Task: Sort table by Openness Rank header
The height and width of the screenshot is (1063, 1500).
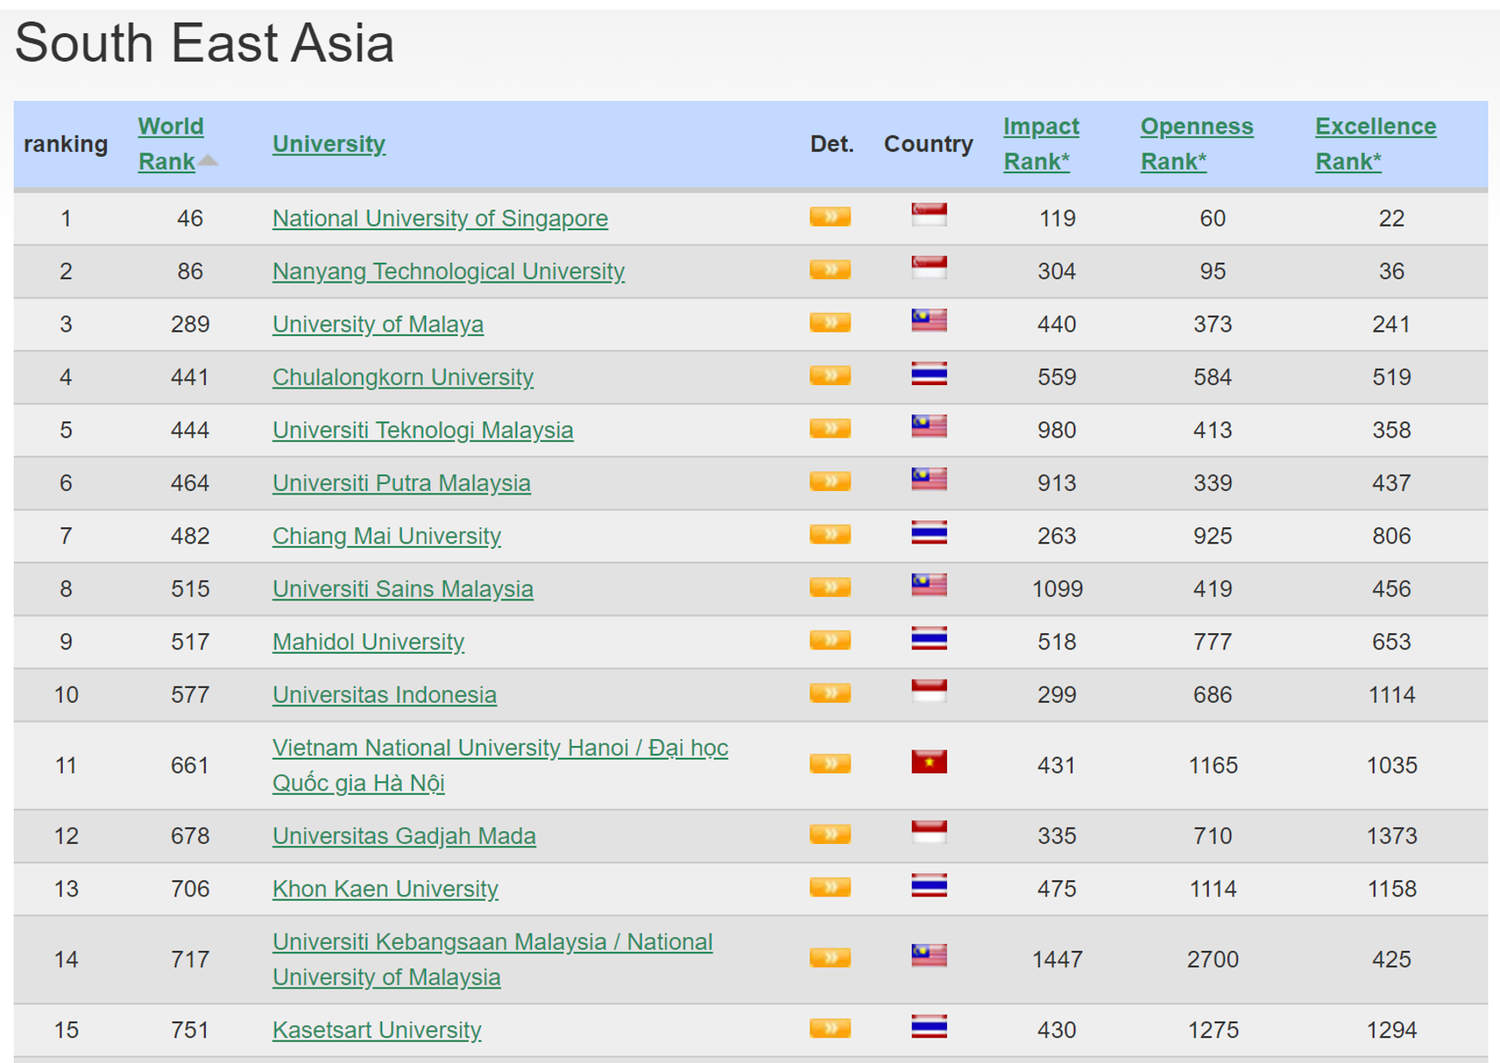Action: (1197, 144)
